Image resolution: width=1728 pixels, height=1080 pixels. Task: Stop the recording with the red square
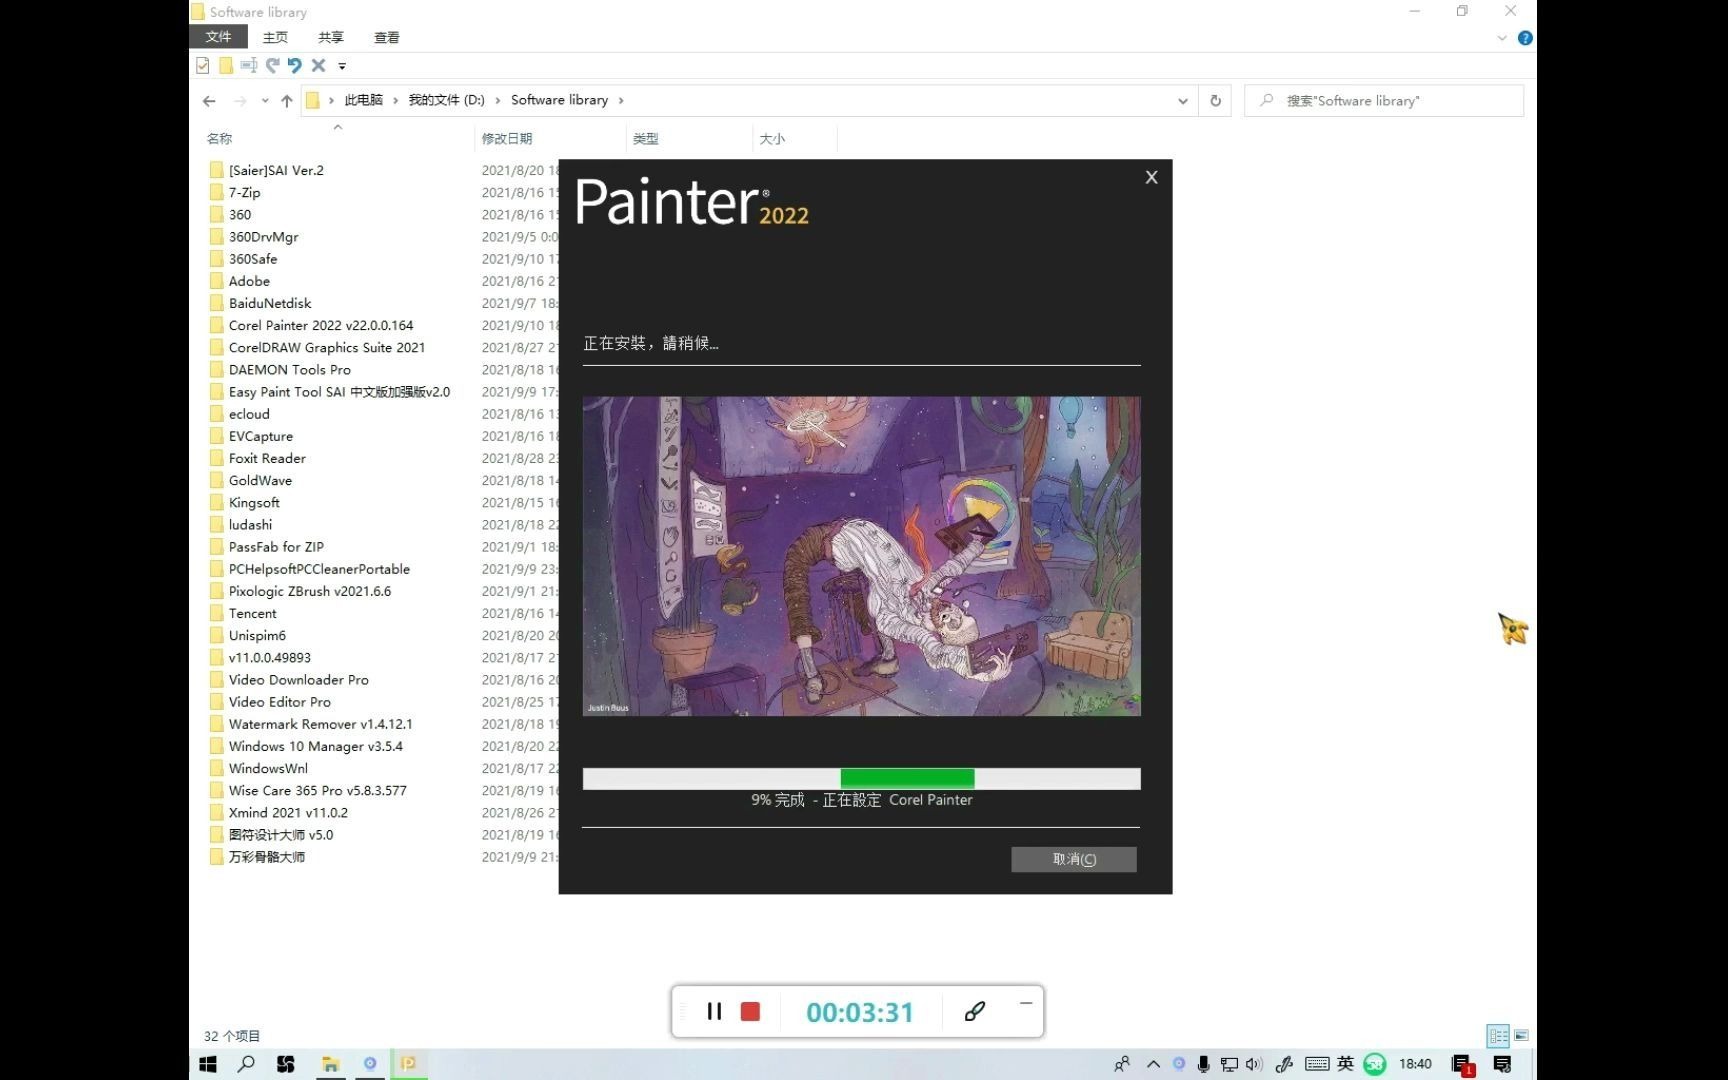click(749, 1011)
